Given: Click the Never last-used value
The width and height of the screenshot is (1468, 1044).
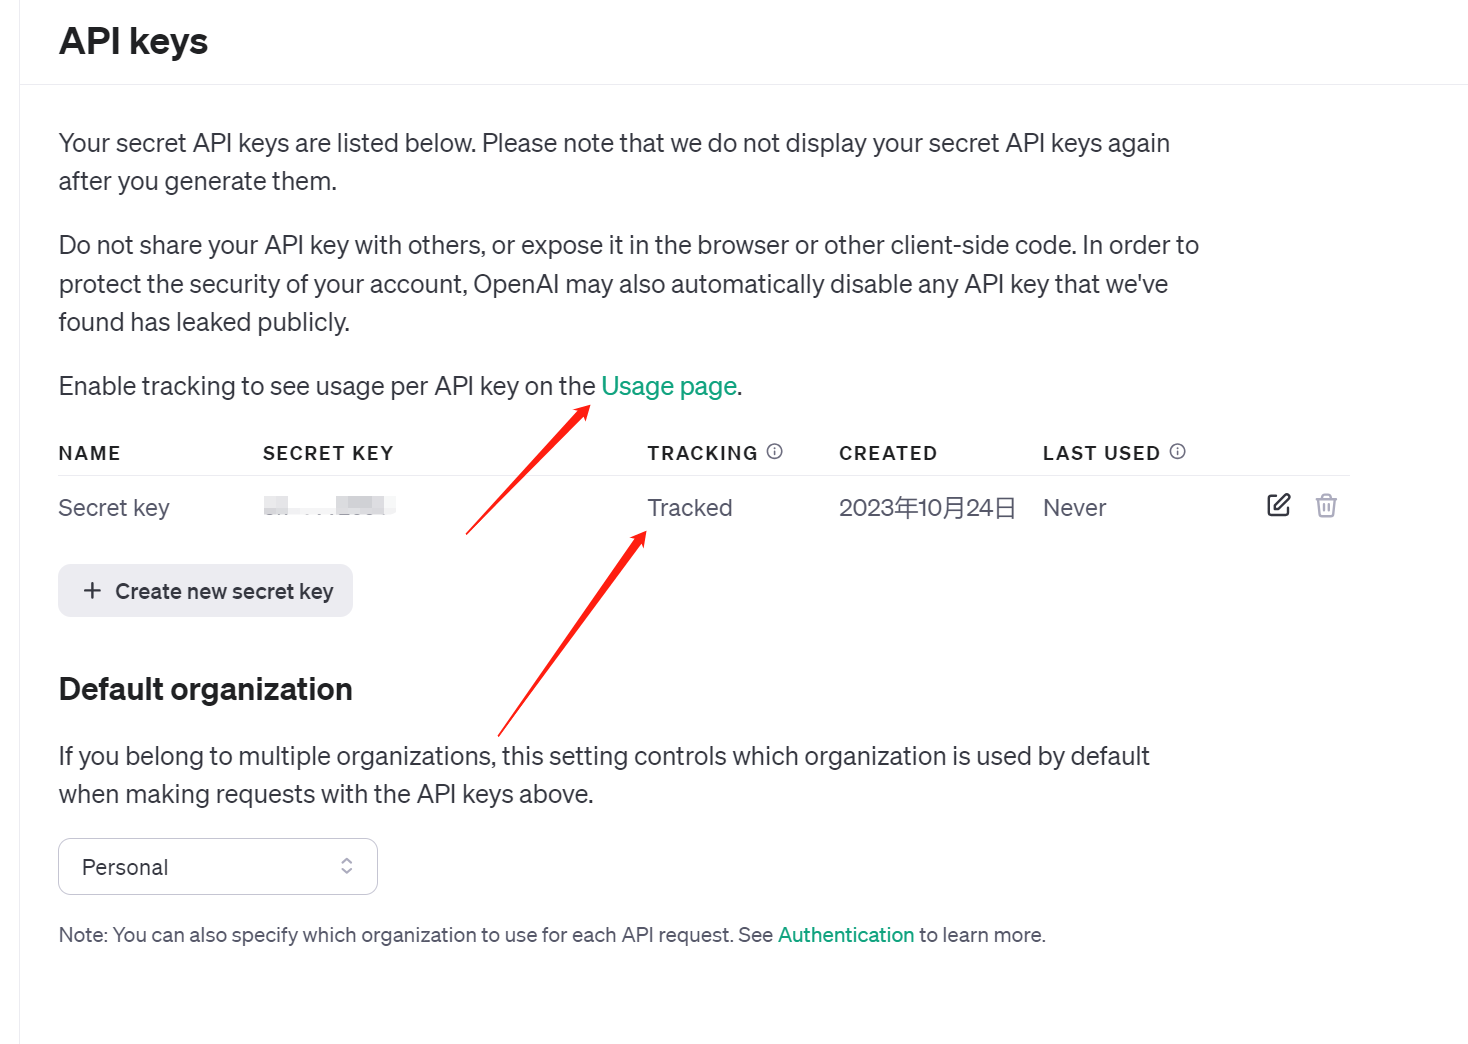Looking at the screenshot, I should click(x=1074, y=508).
